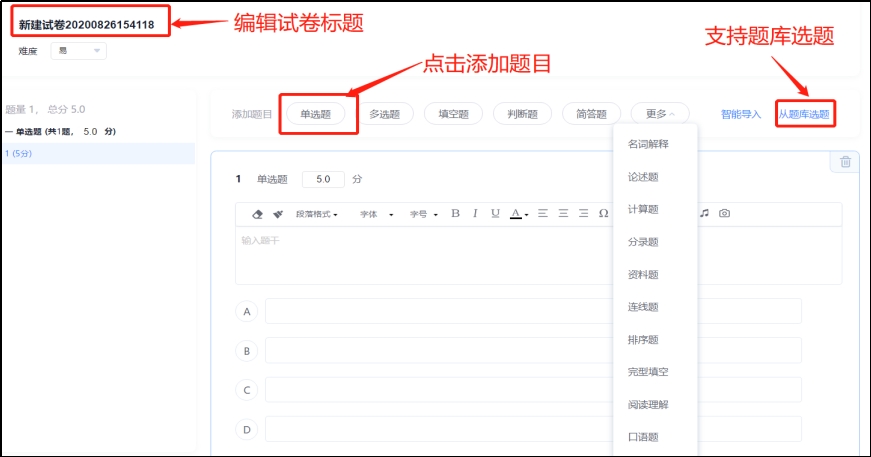The height and width of the screenshot is (457, 871).
Task: Select question 1 (5分) in sidebar
Action: (98, 153)
